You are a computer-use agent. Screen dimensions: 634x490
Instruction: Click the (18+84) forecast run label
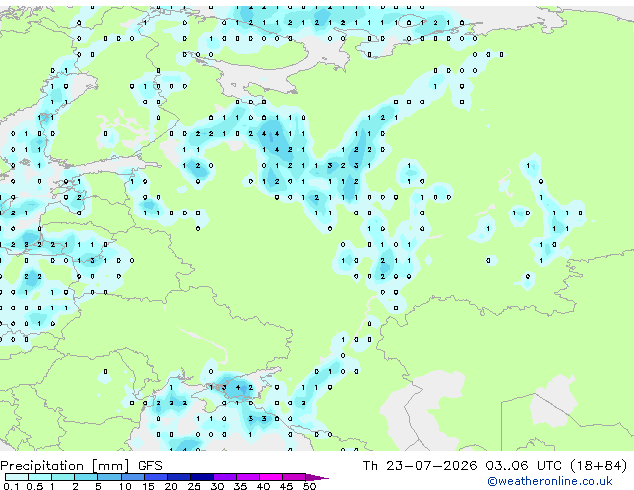pyautogui.click(x=598, y=466)
